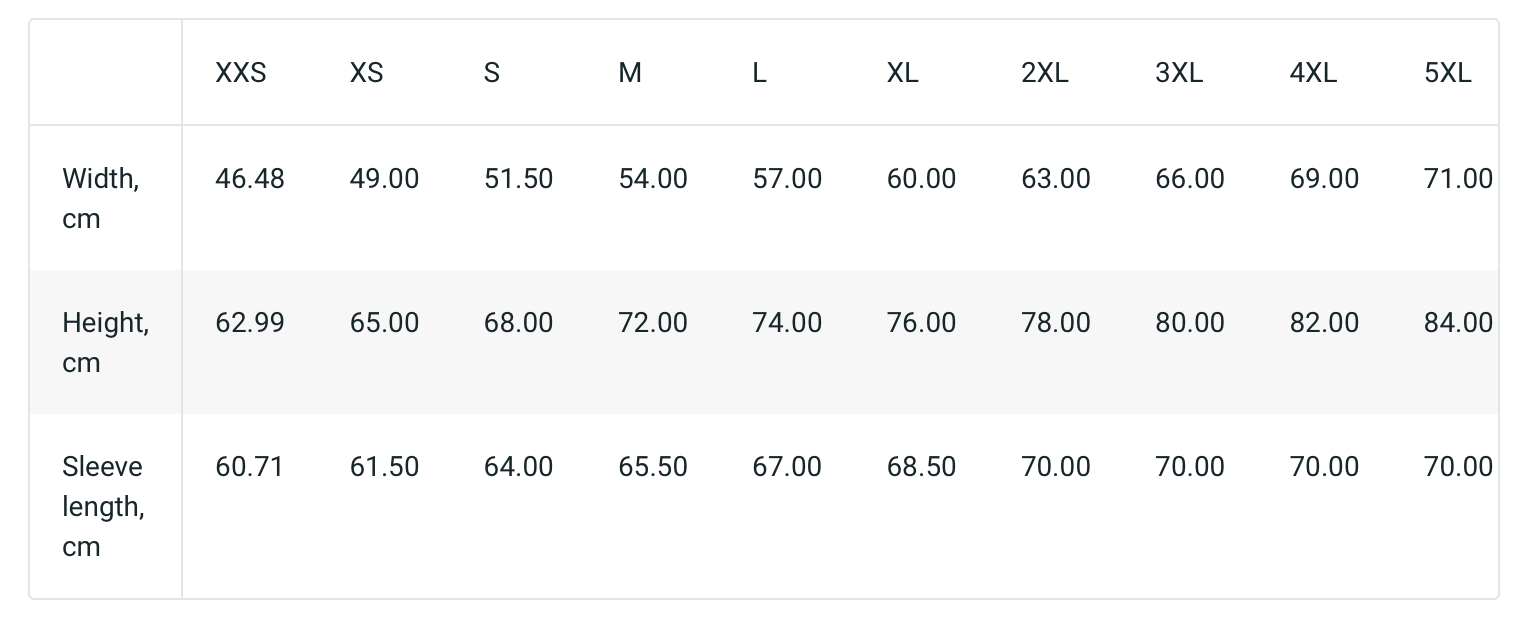Click the 2XL size column header
Screen dimensions: 1530x634
1045,73
